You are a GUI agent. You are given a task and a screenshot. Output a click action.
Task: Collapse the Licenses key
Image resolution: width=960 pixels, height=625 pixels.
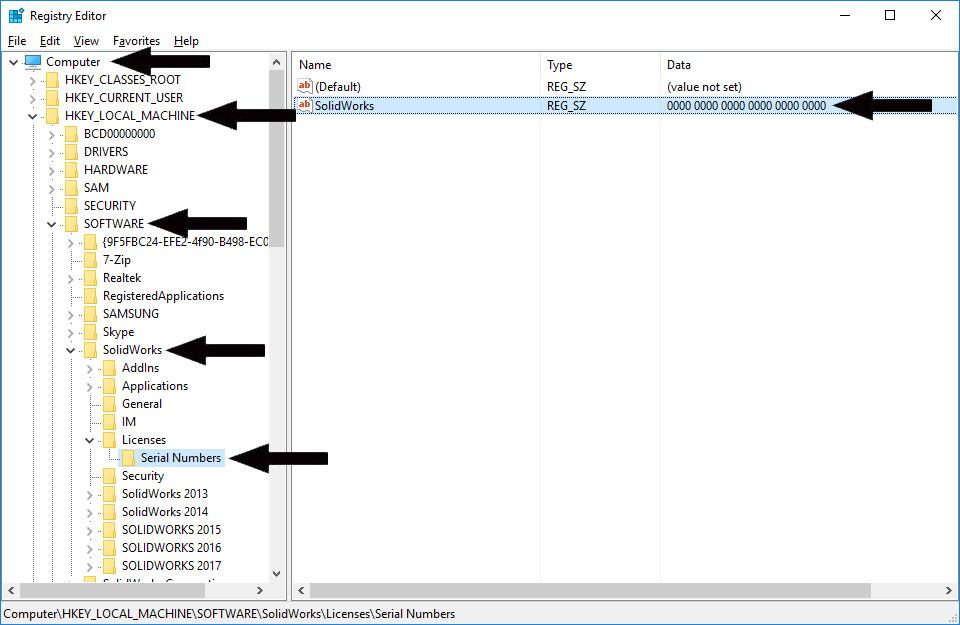(x=89, y=441)
